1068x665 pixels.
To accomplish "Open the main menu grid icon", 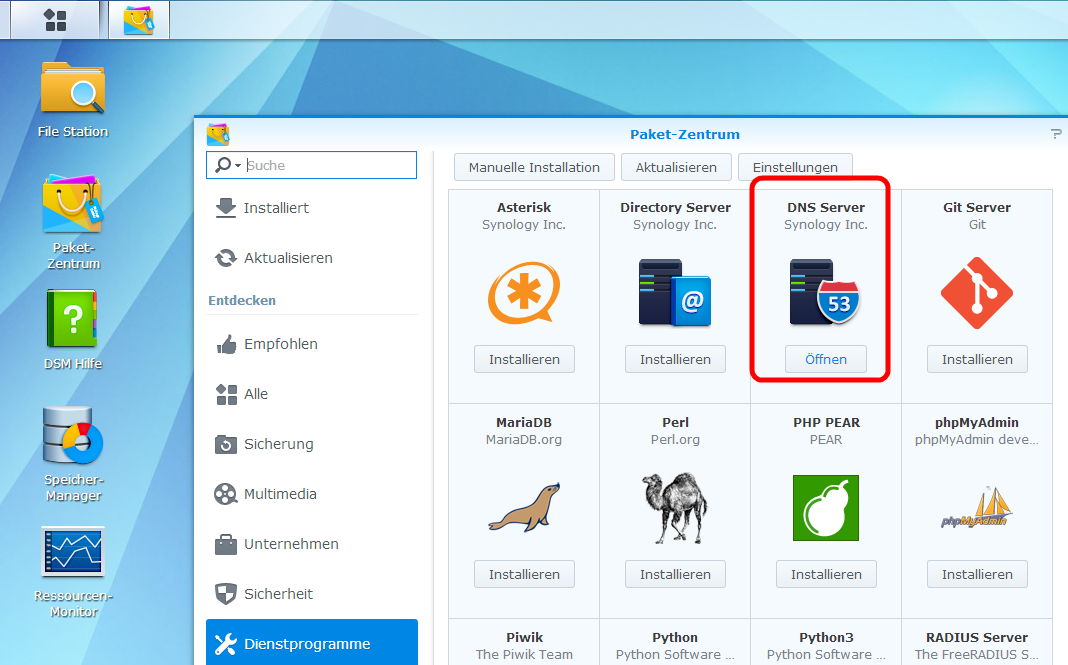I will (55, 20).
